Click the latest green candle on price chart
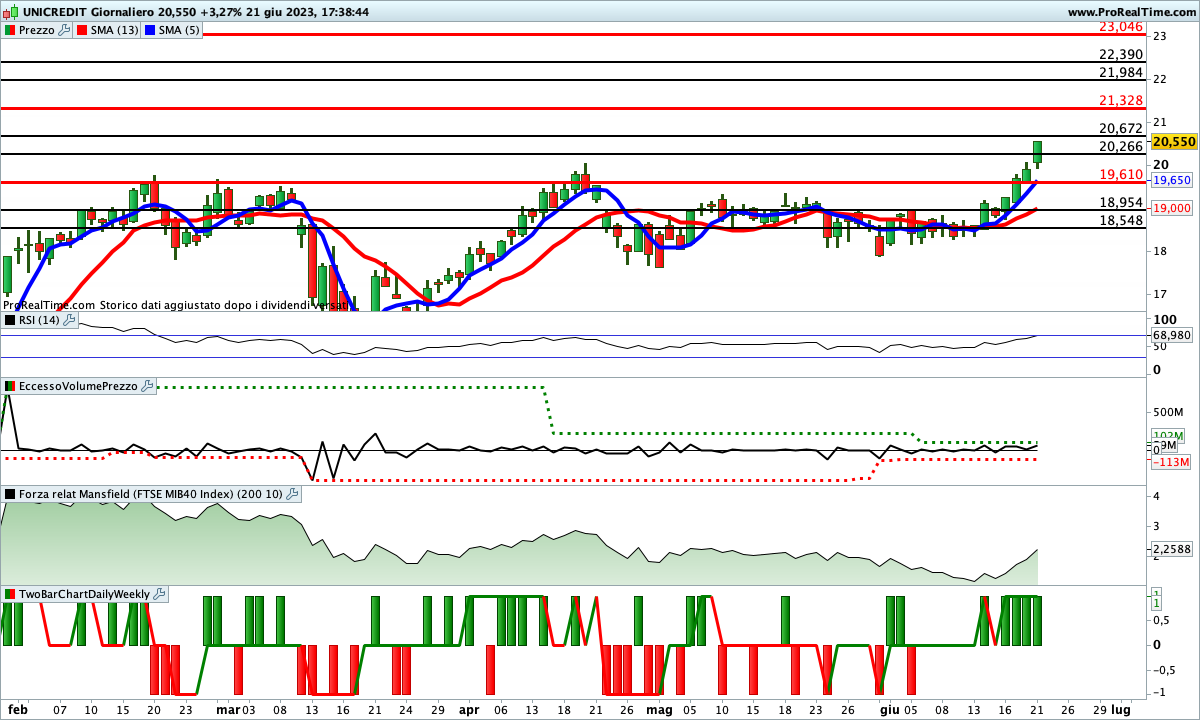1200x720 pixels. pyautogui.click(x=1038, y=152)
